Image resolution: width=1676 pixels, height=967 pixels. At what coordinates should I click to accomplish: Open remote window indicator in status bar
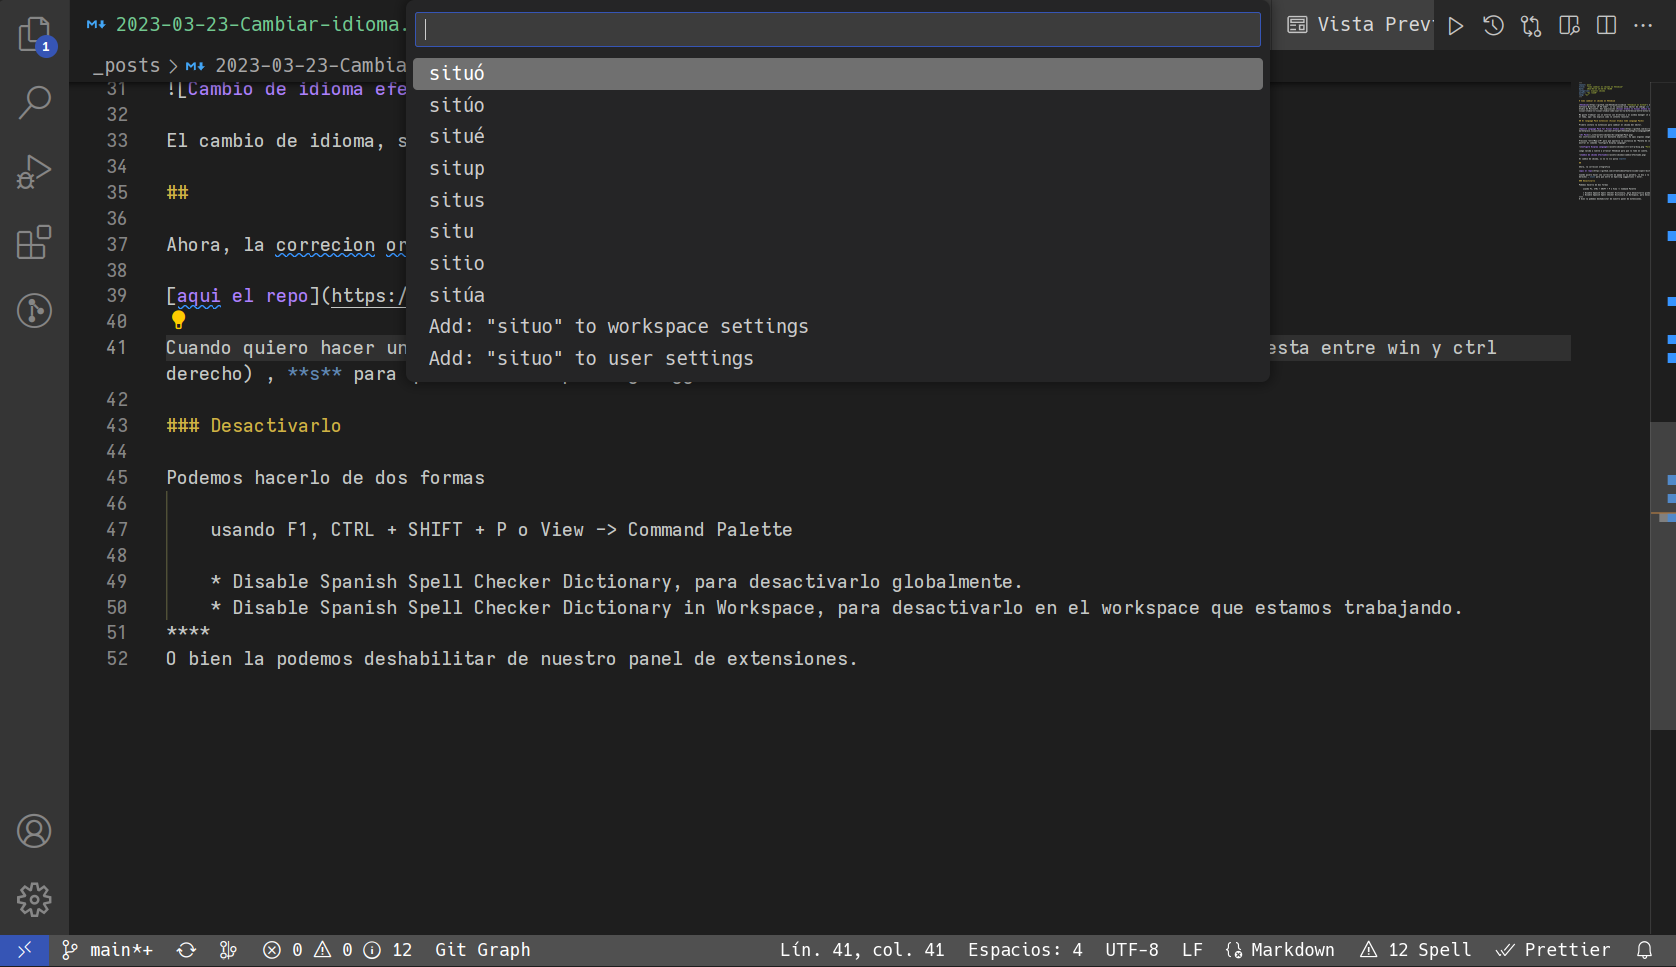point(24,950)
